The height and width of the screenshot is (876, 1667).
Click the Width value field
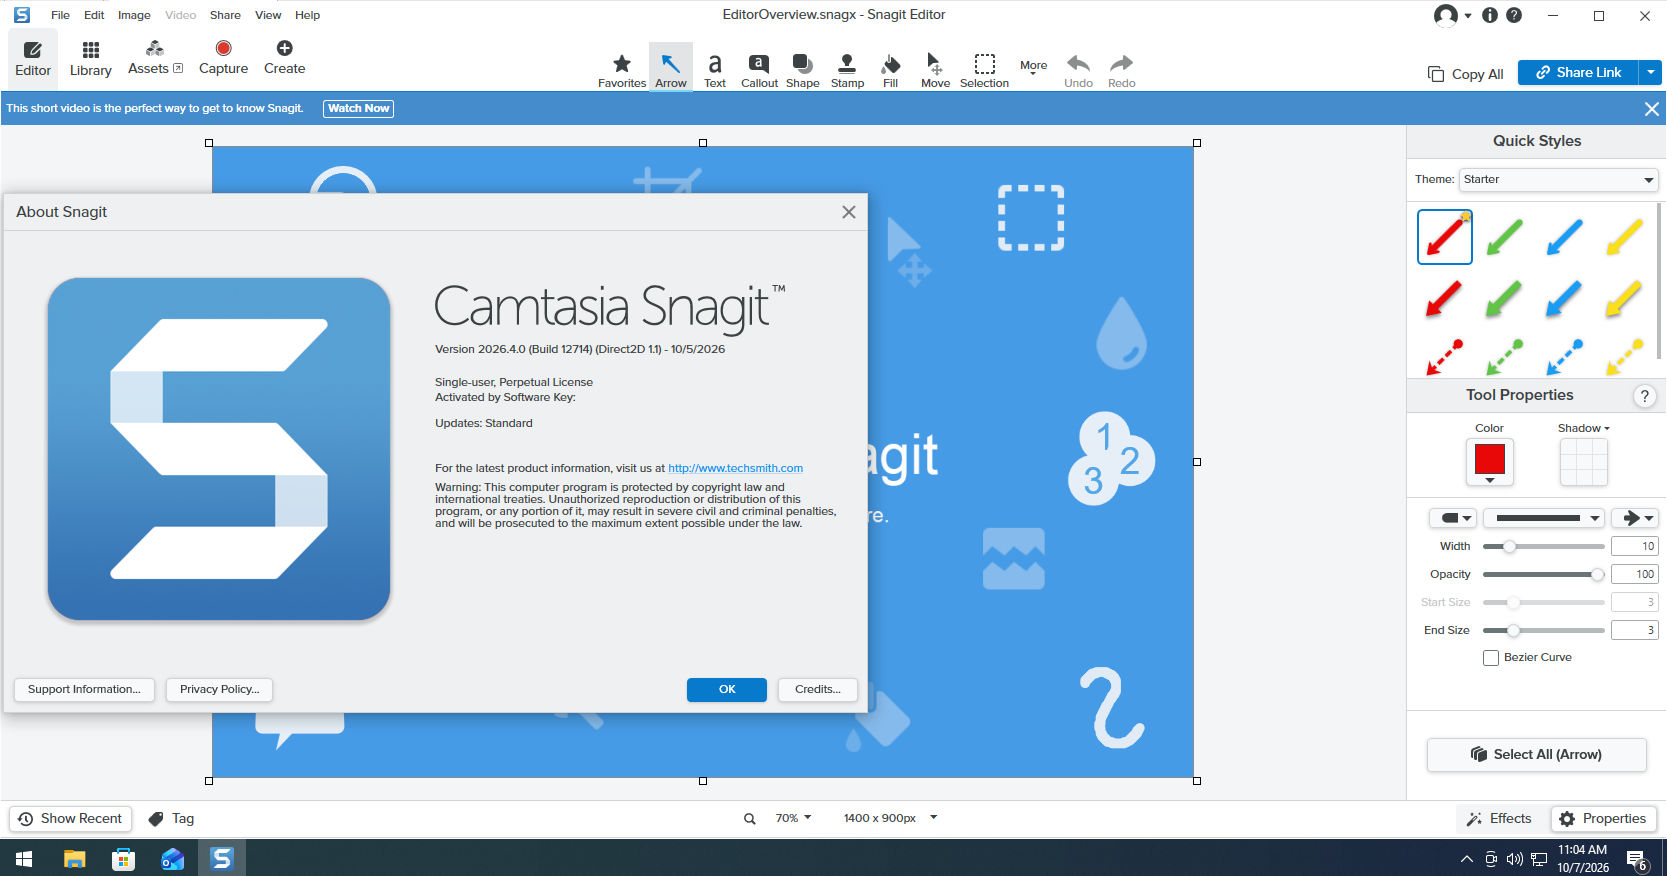coord(1635,546)
